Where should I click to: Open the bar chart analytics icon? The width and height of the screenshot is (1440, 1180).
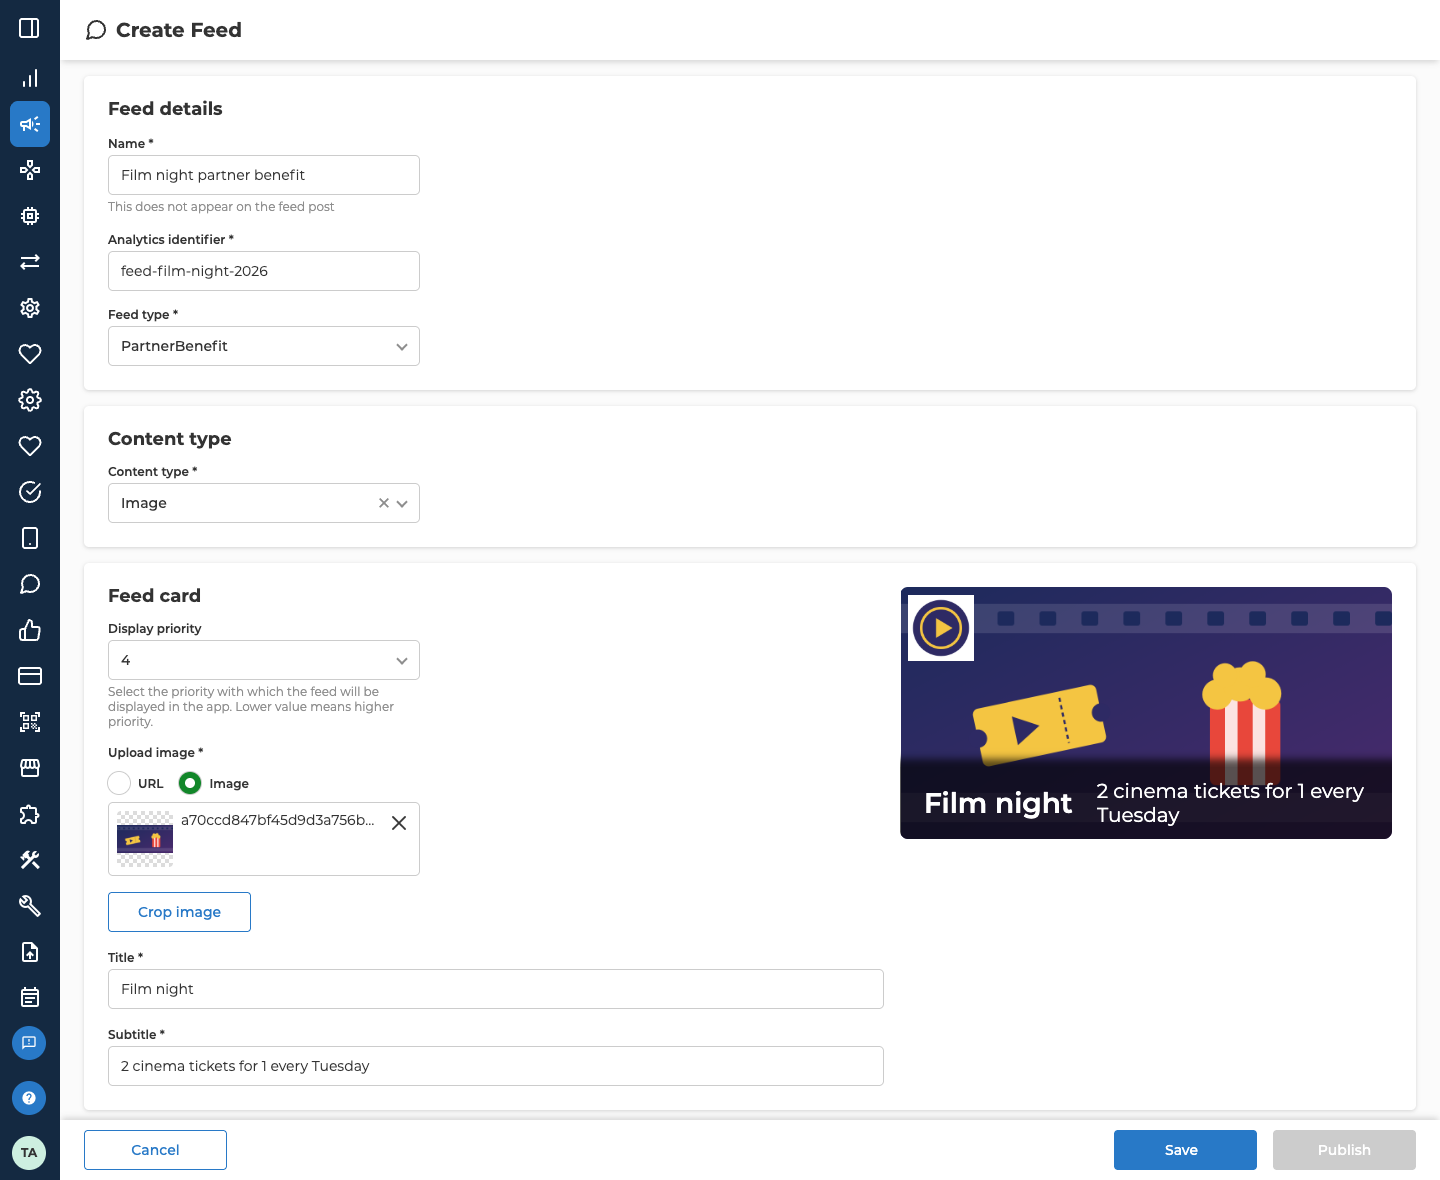[30, 78]
